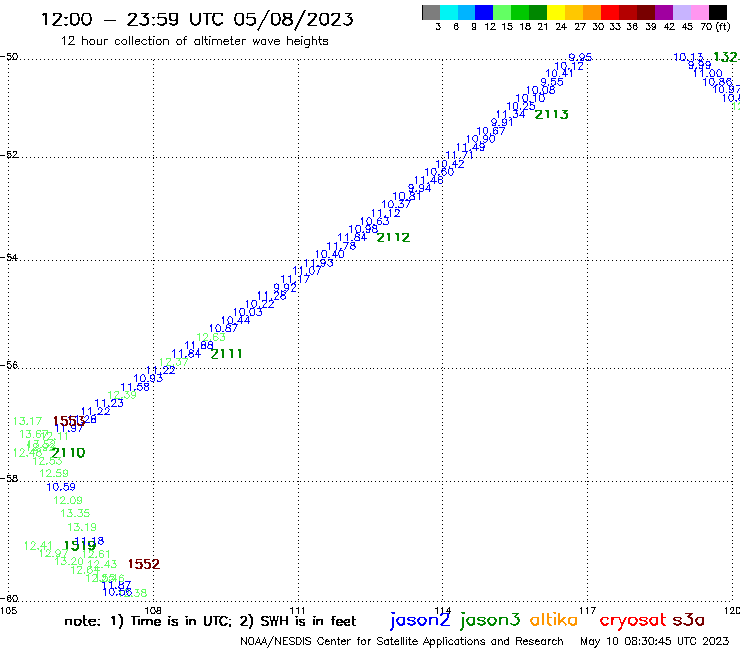This screenshot has width=740, height=650.
Task: Click the chart title '12:00 – 23:59 UTC 05/08/2023'
Action: pyautogui.click(x=197, y=19)
